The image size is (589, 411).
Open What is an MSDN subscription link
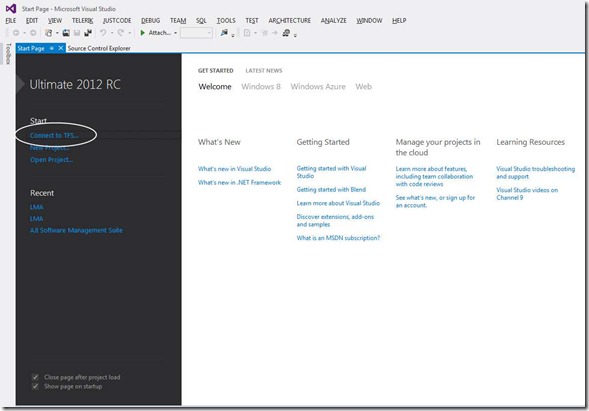(x=338, y=238)
